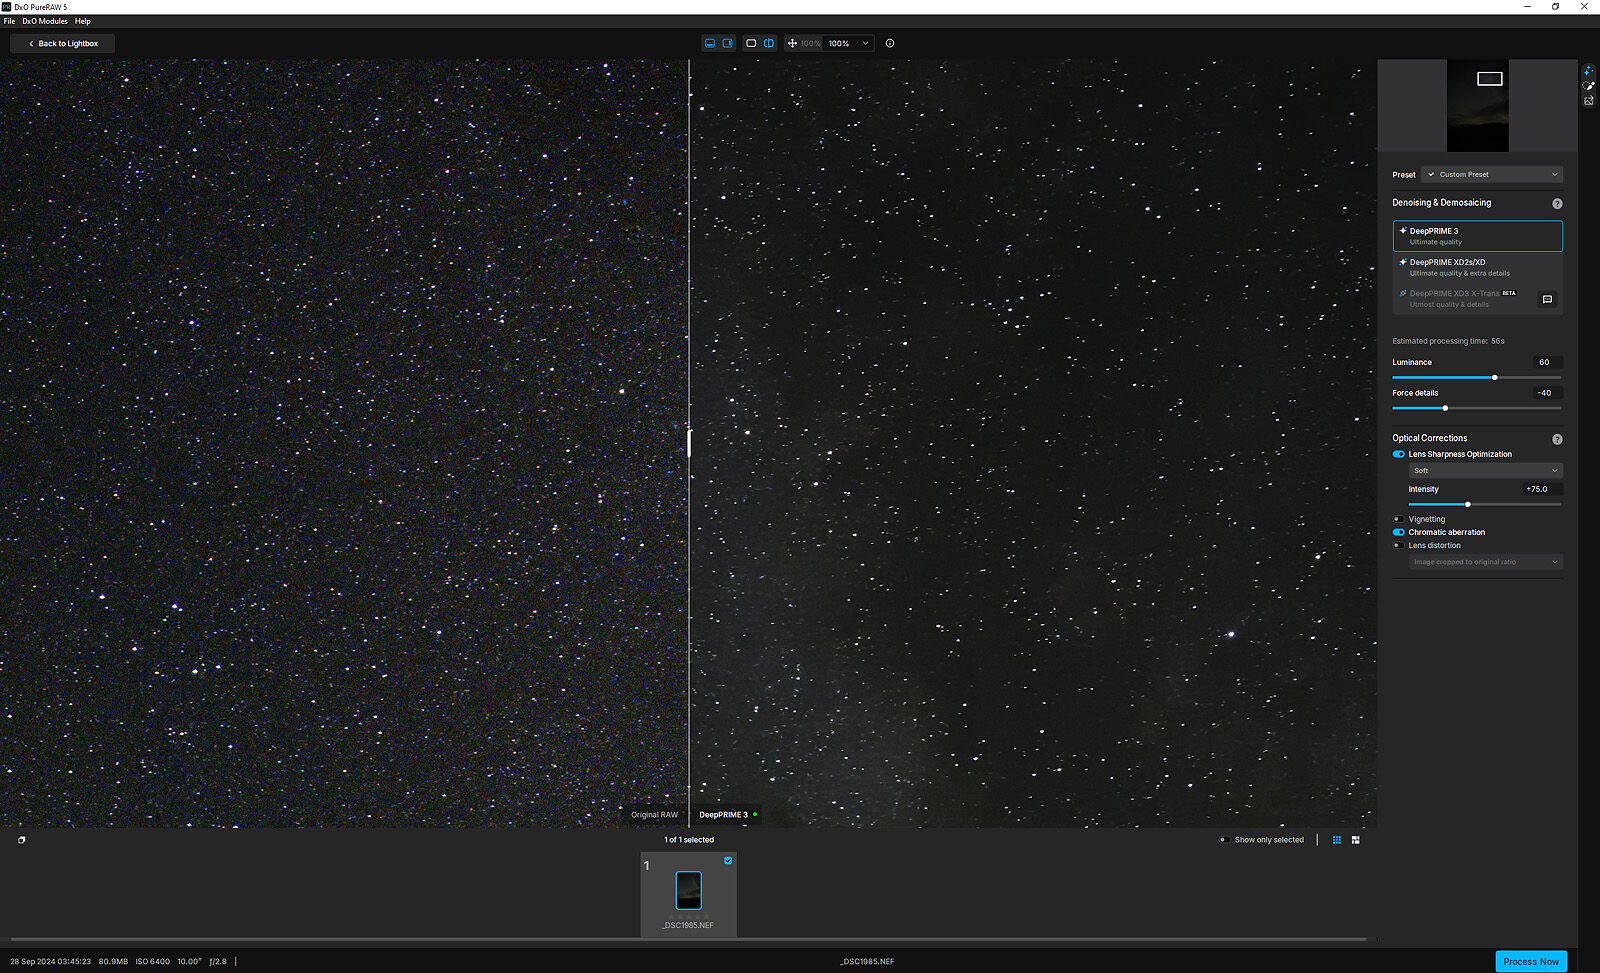Screen dimensions: 1600x973
Task: Open the image information icon
Action: point(890,43)
